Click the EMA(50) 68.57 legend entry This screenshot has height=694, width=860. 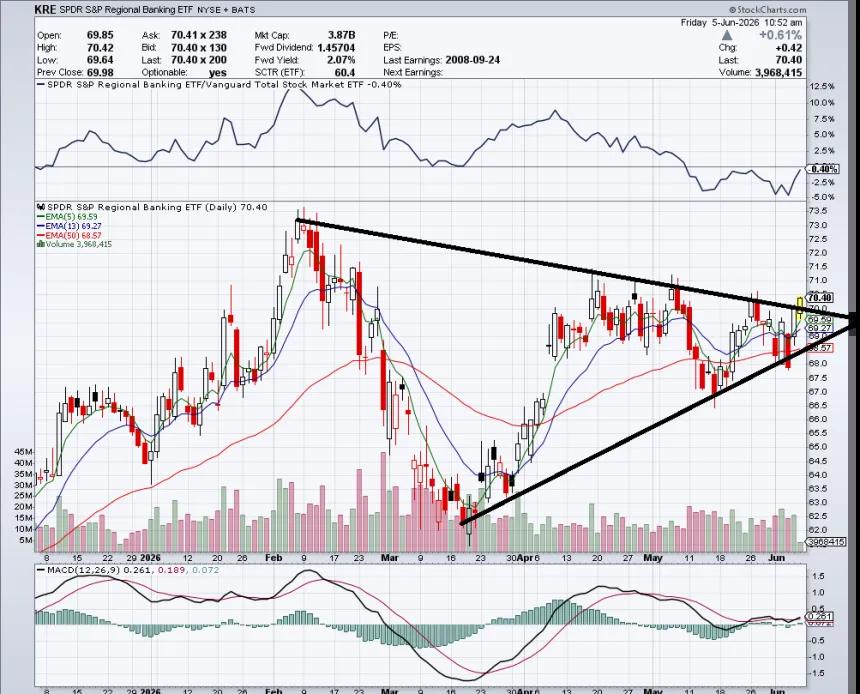pyautogui.click(x=69, y=235)
